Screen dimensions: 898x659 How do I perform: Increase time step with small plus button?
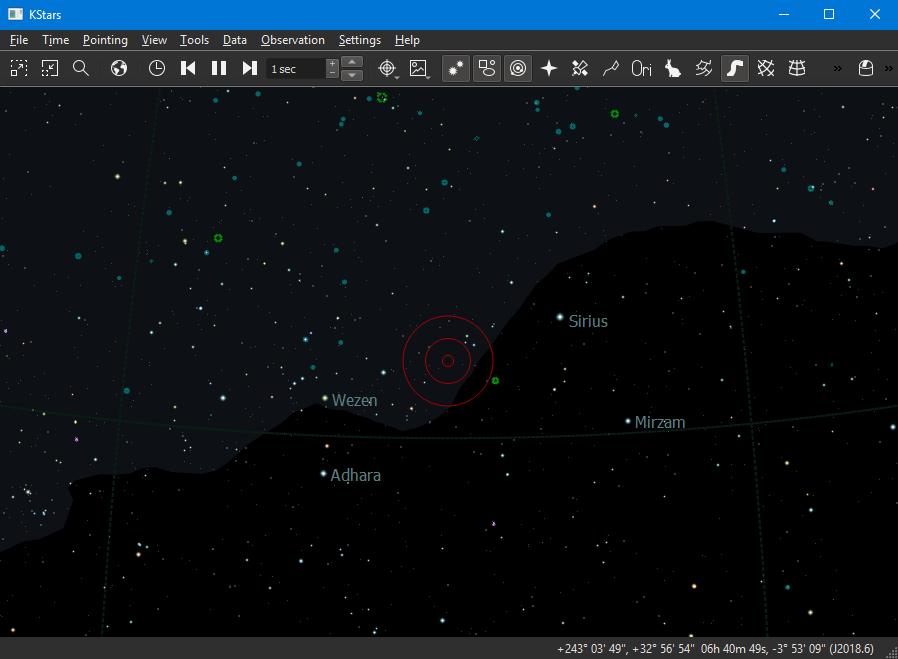(332, 64)
